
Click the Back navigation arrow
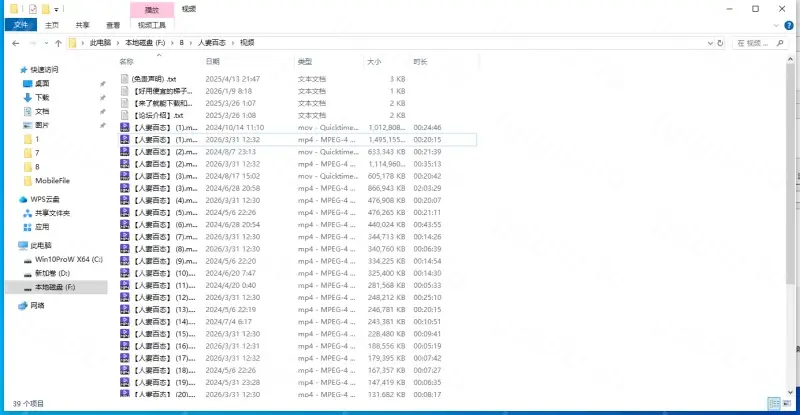point(15,43)
